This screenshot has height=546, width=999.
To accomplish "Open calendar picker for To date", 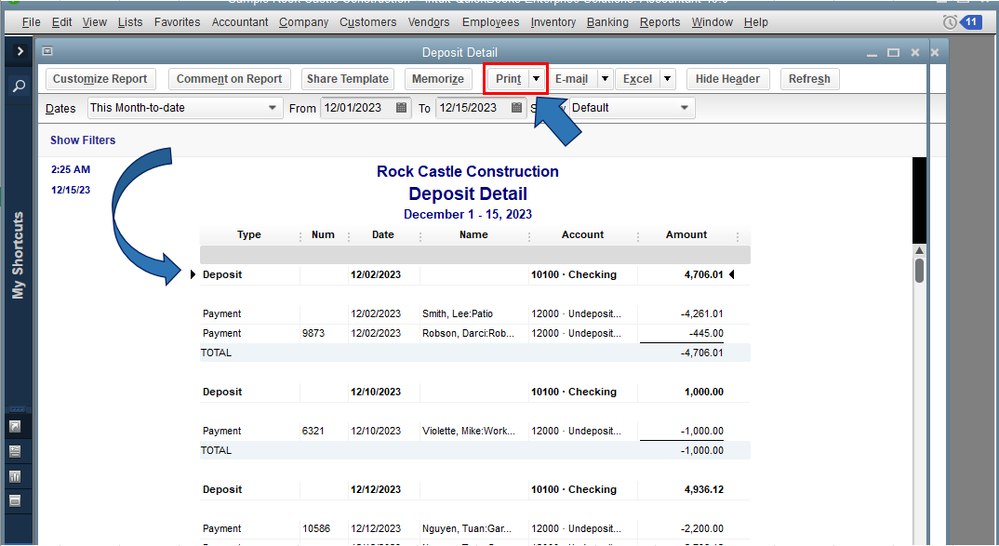I will click(517, 108).
